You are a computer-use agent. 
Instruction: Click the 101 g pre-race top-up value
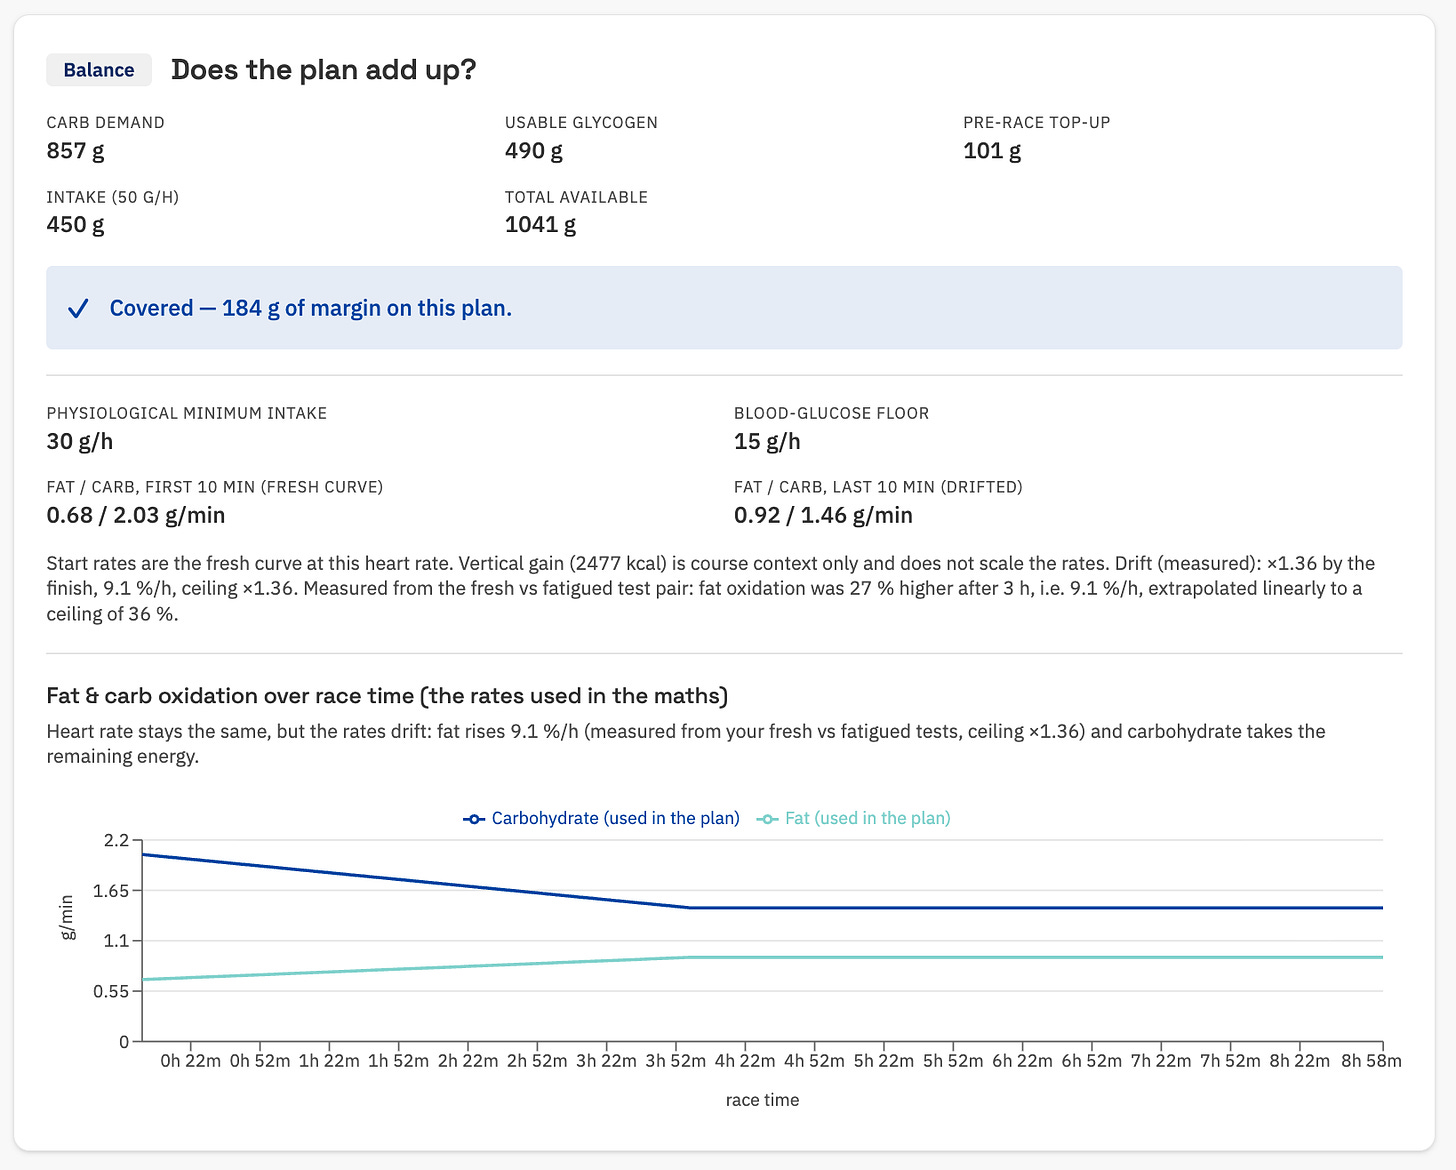[992, 151]
